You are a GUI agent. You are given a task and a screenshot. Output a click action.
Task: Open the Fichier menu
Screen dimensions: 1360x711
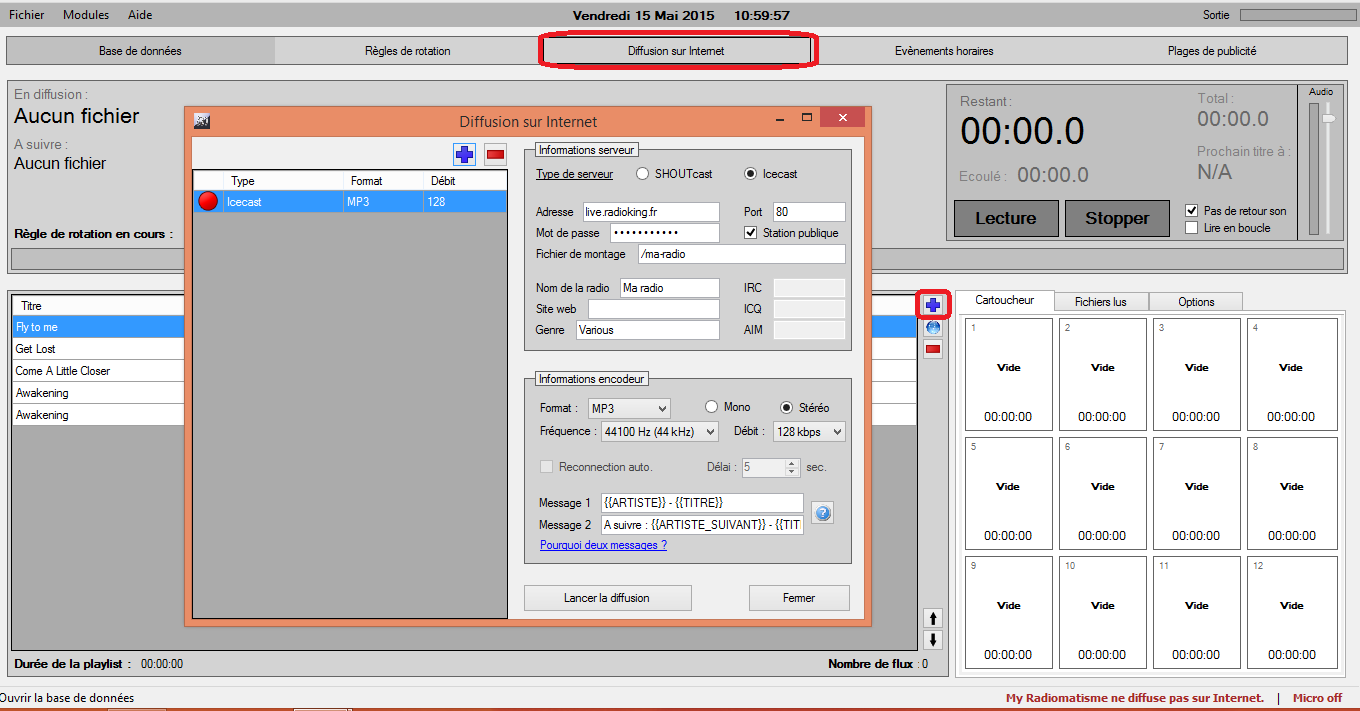[x=27, y=15]
